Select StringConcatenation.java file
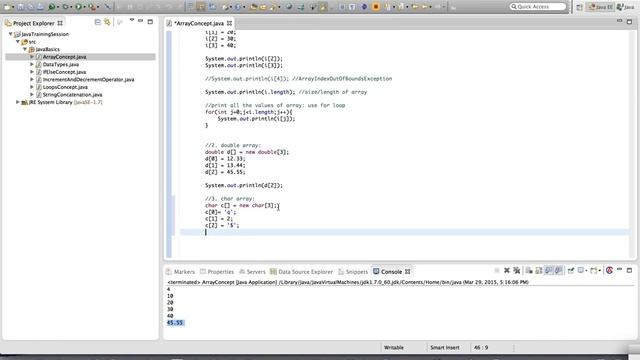 (72, 95)
